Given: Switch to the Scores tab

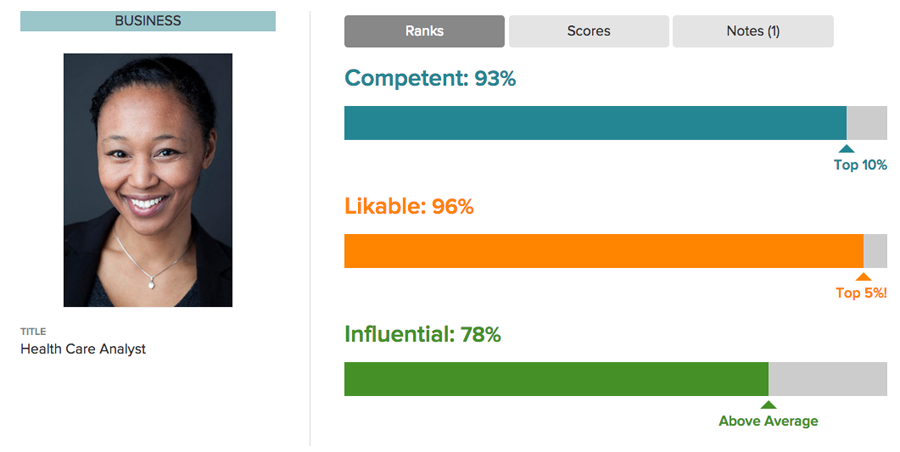Looking at the screenshot, I should pos(588,31).
